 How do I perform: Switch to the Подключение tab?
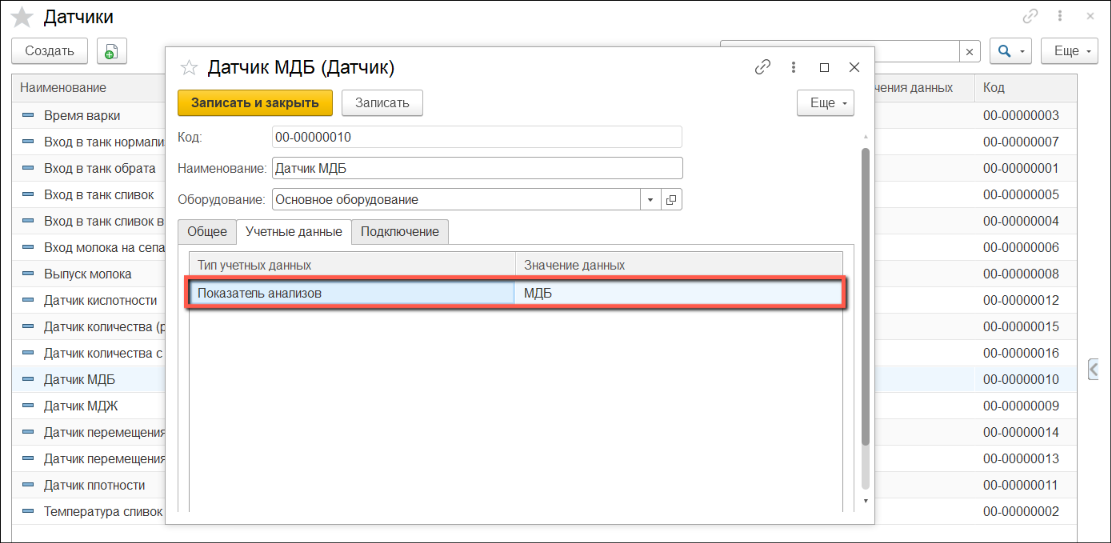[400, 232]
